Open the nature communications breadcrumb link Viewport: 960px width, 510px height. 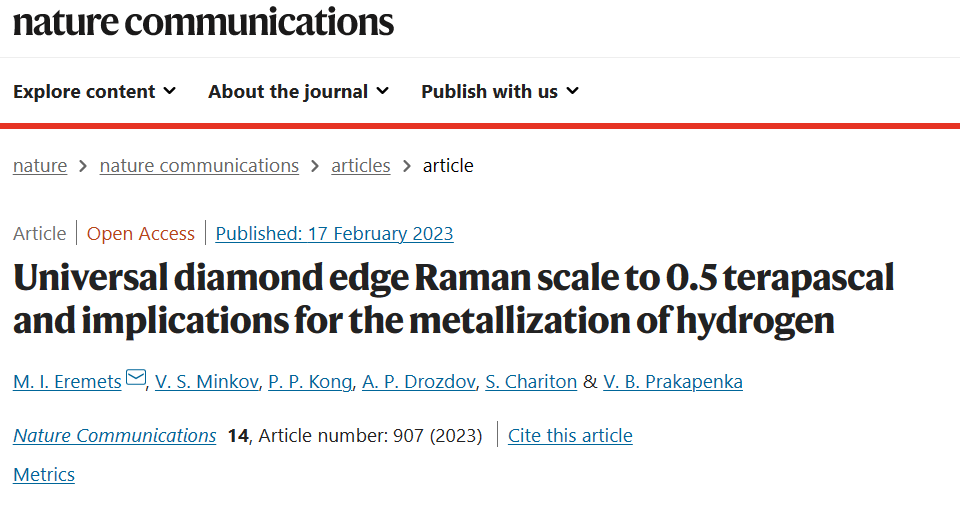[199, 165]
